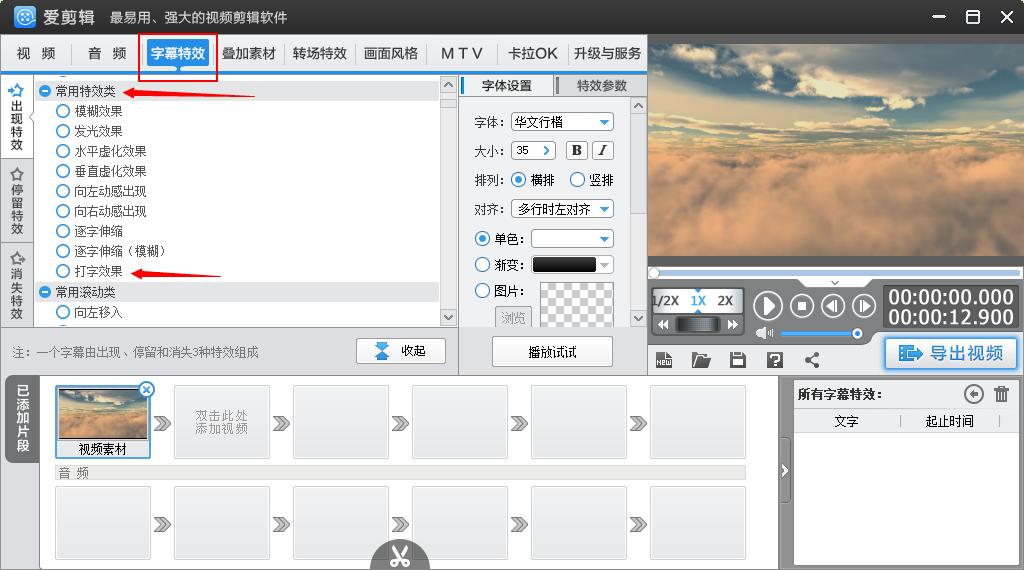Collapse the 常用滚动类 category
The width and height of the screenshot is (1024, 570).
pyautogui.click(x=44, y=292)
